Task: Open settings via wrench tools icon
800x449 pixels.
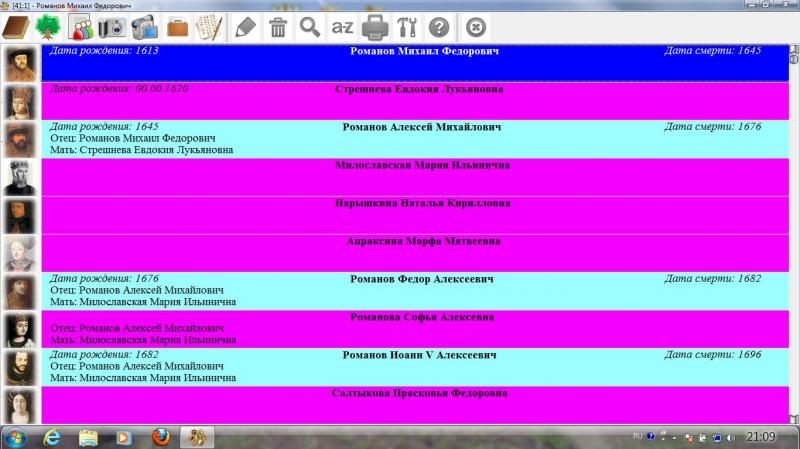Action: click(x=407, y=27)
